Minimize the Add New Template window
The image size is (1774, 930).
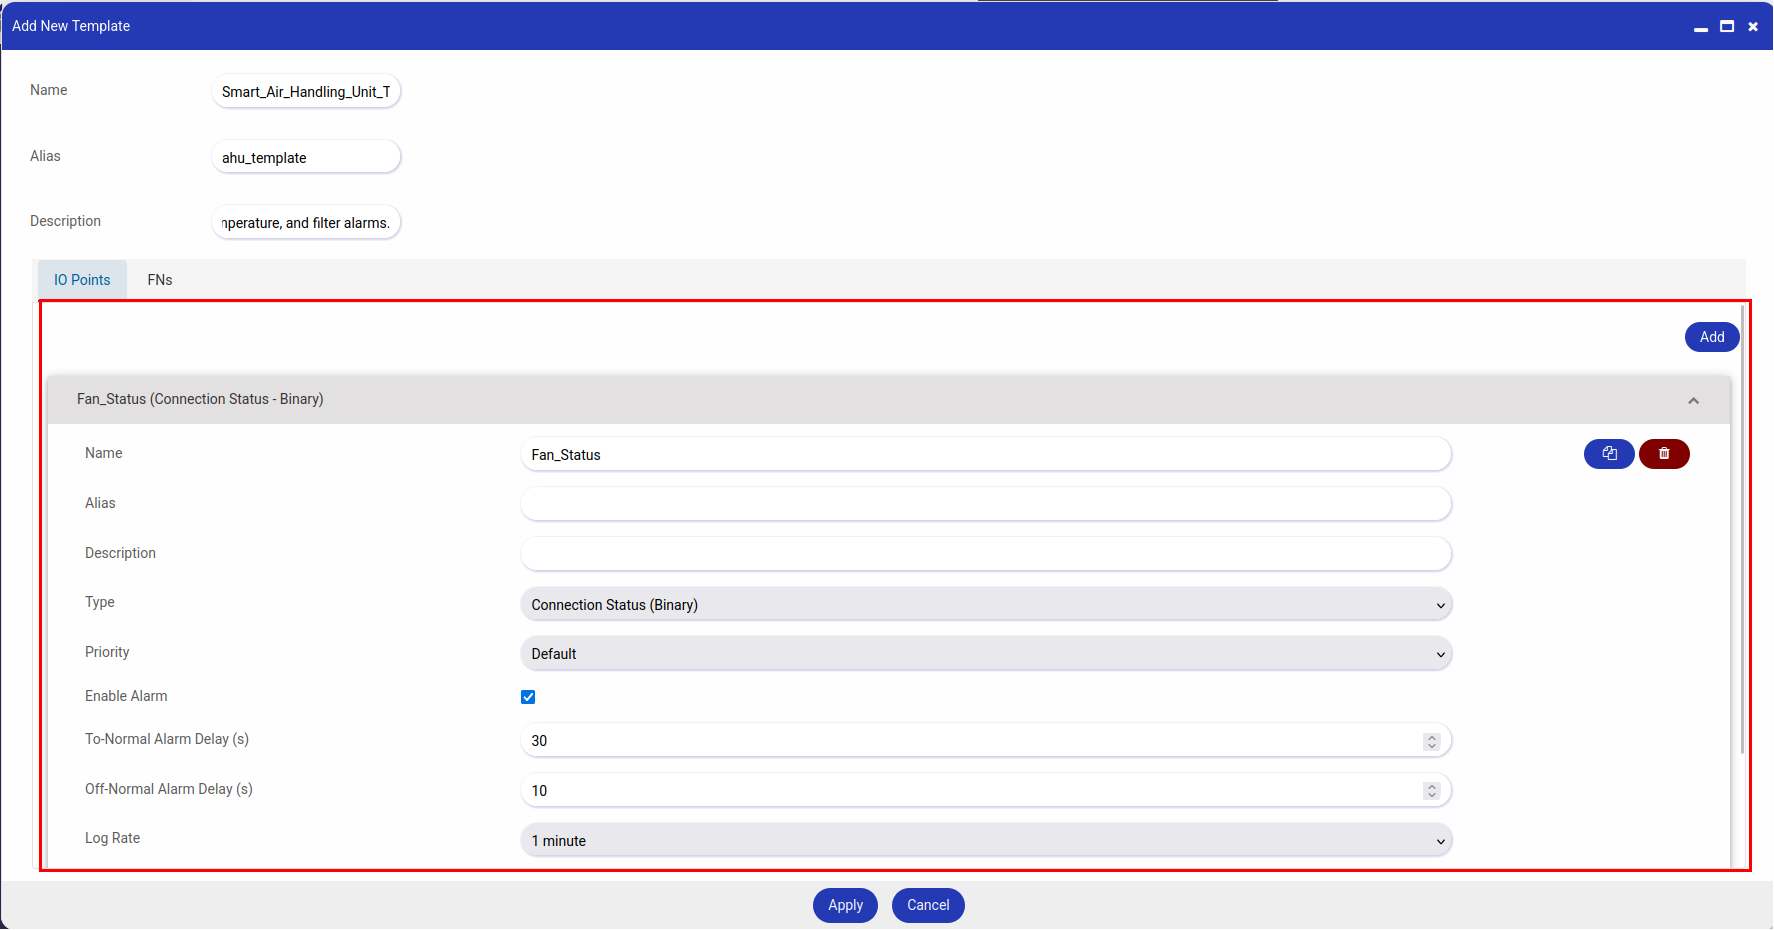click(x=1700, y=27)
